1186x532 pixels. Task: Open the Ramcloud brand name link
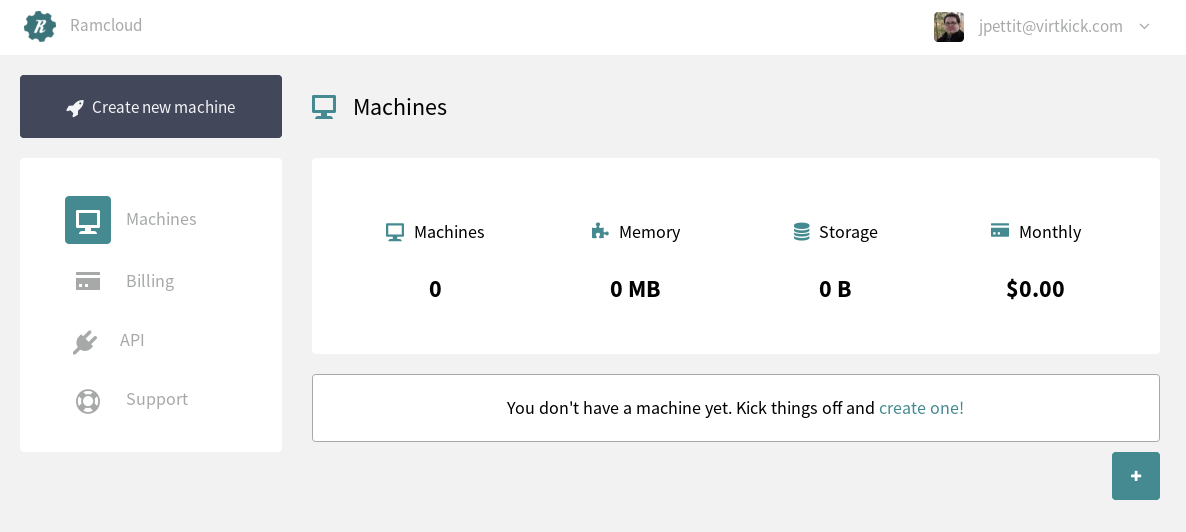(x=106, y=25)
